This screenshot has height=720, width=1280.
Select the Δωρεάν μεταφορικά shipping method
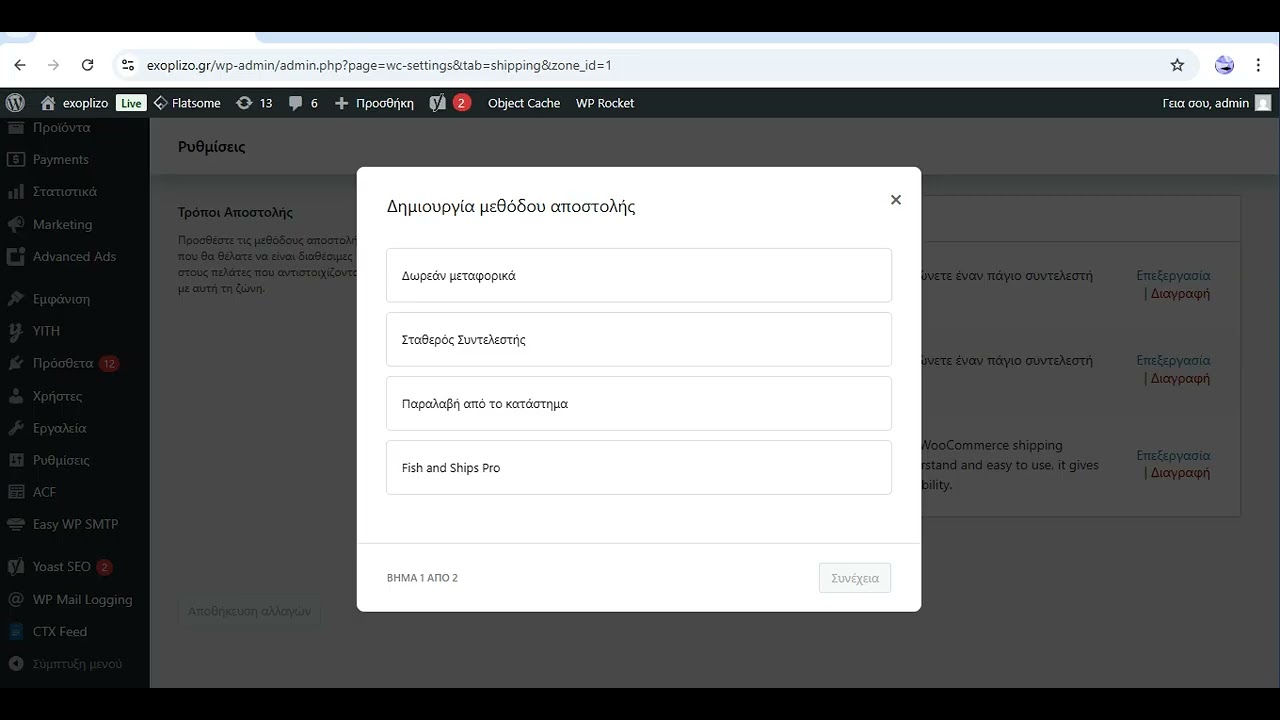[x=639, y=275]
